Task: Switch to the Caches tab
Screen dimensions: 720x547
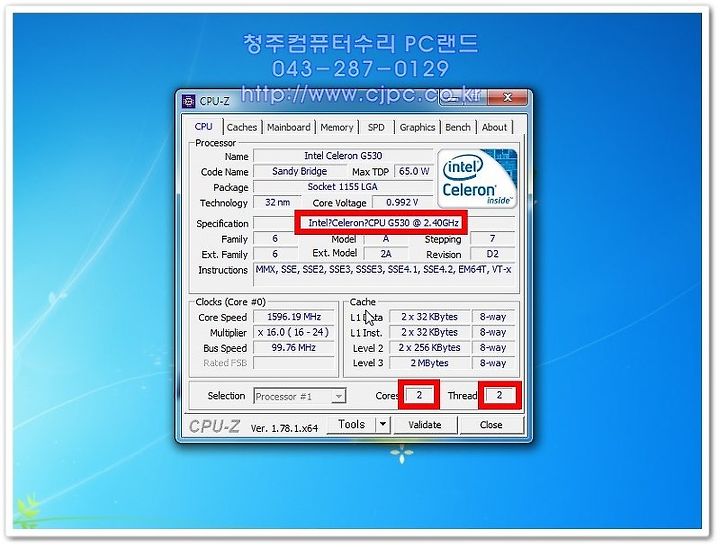Action: (242, 127)
